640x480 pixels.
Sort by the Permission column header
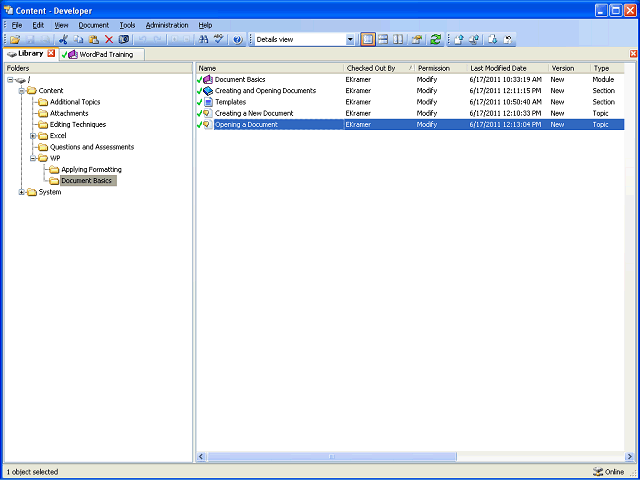(x=441, y=69)
